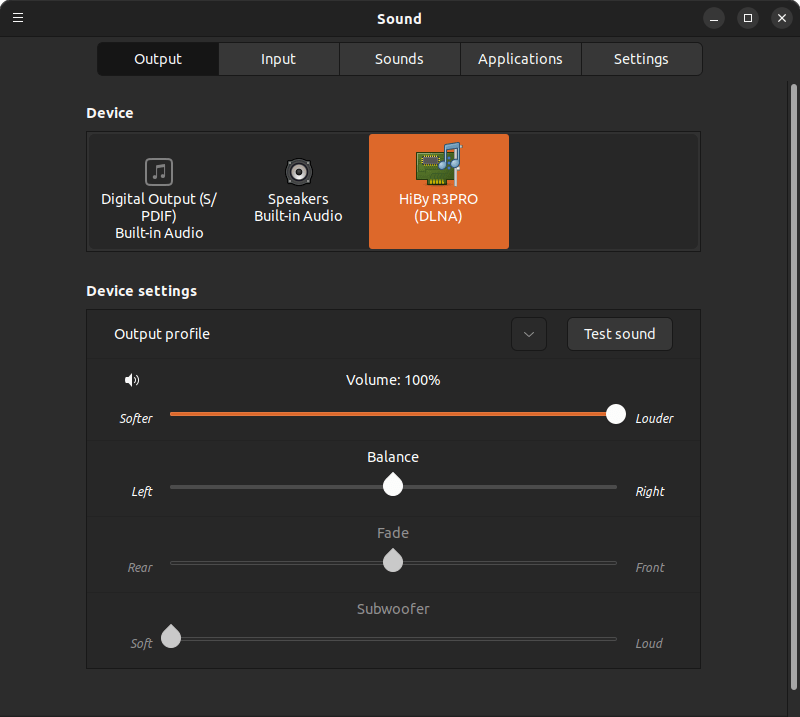Select the Speakers Built-in Audio icon
Screen dimensions: 800x717
[298, 172]
